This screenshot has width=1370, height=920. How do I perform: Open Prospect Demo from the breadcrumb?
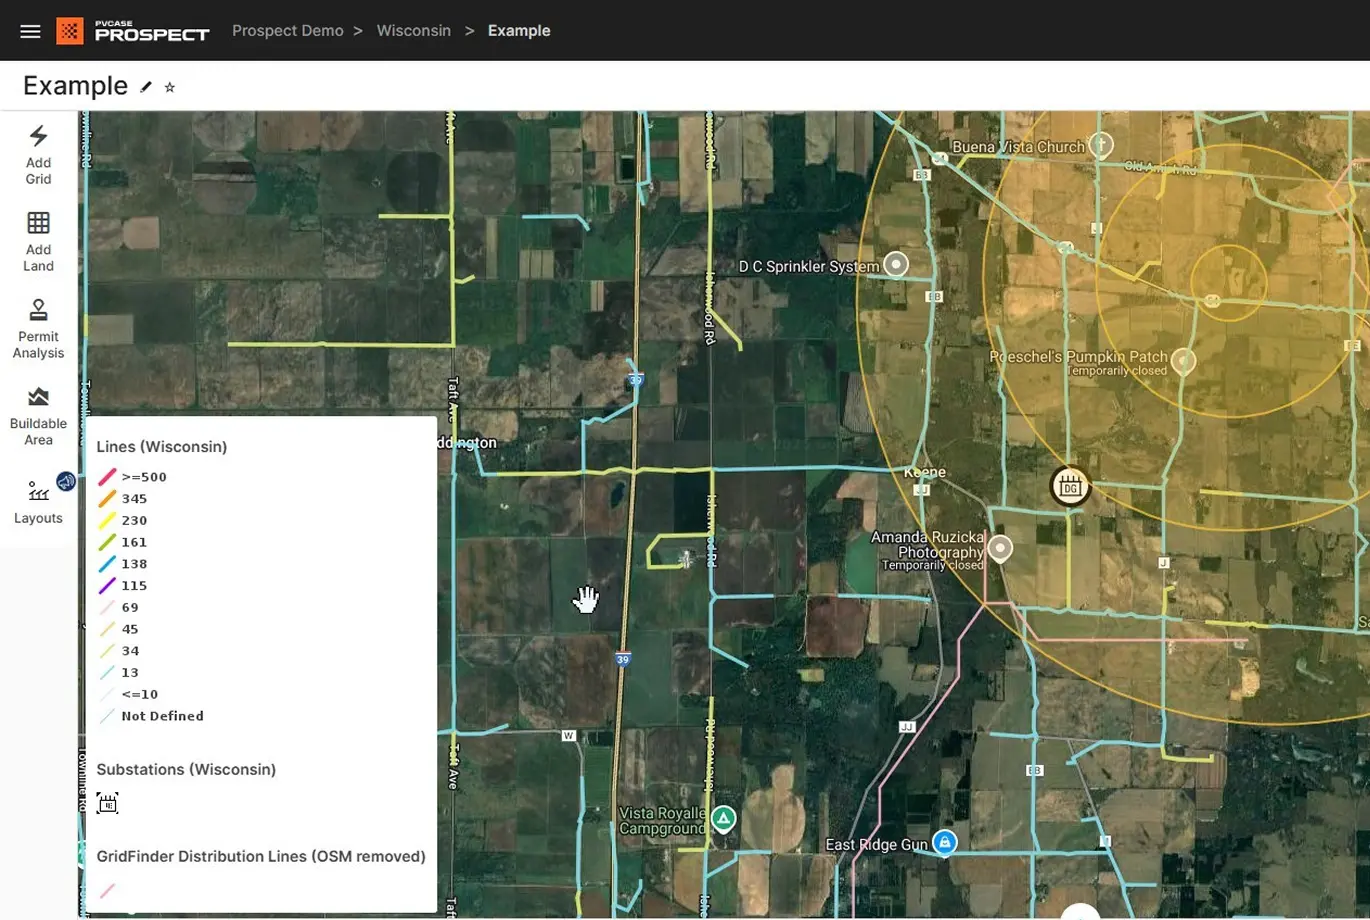(x=288, y=30)
